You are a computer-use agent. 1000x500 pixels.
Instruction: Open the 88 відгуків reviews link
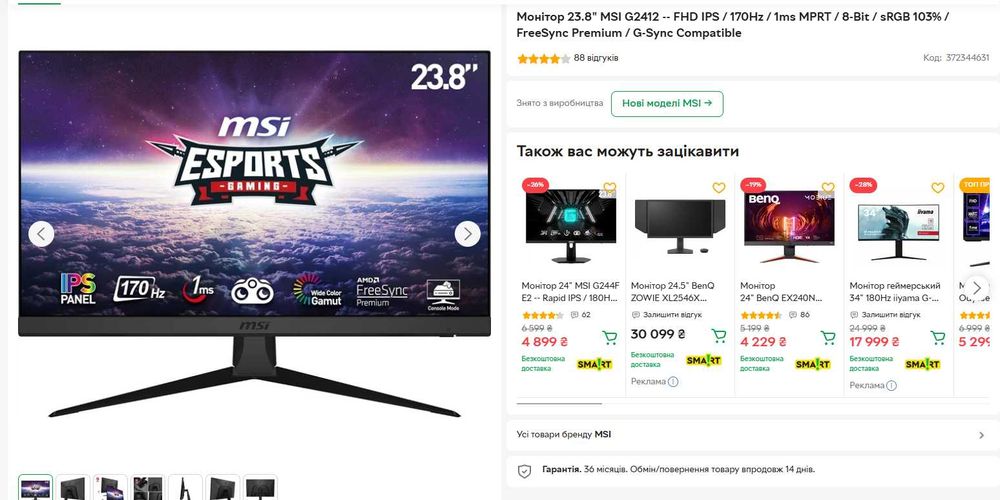pos(596,58)
